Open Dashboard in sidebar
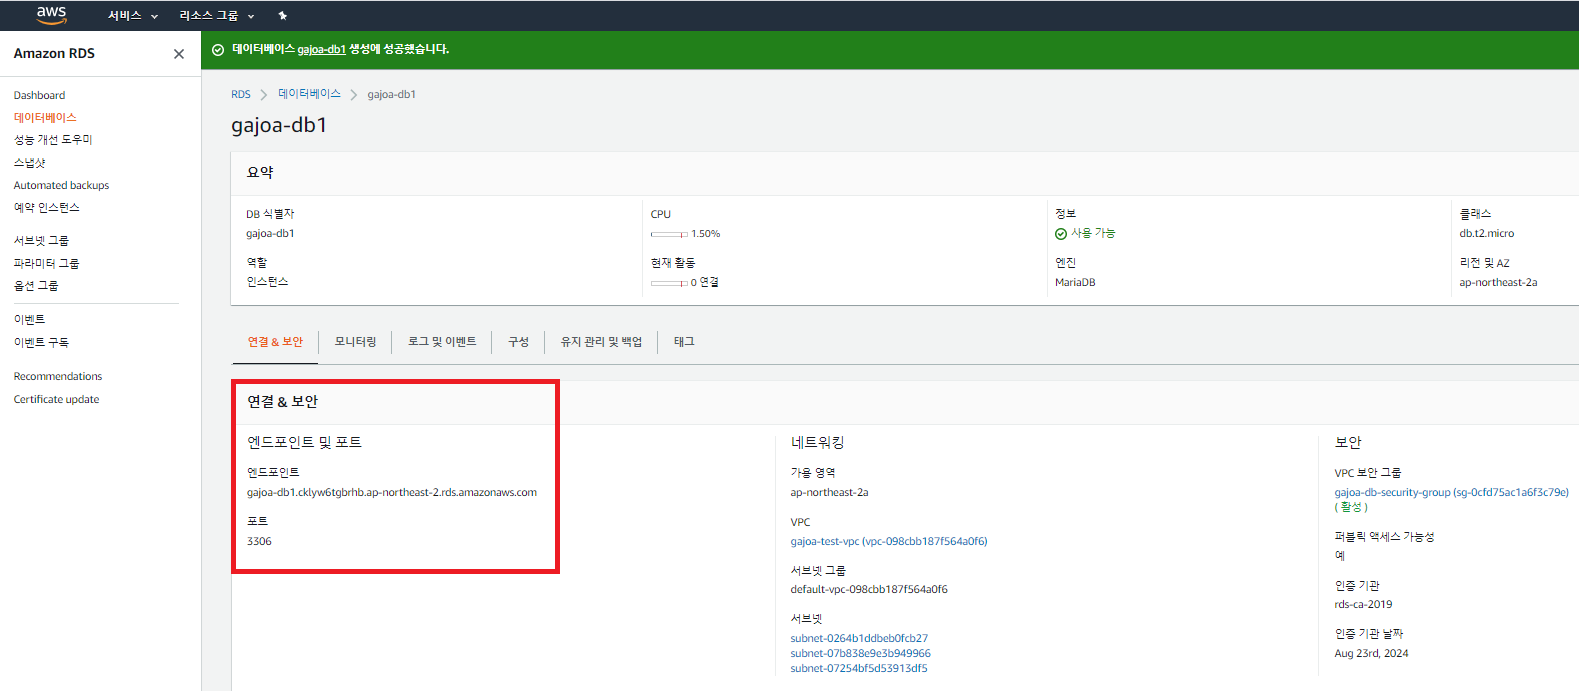Viewport: 1579px width, 691px height. [x=39, y=95]
